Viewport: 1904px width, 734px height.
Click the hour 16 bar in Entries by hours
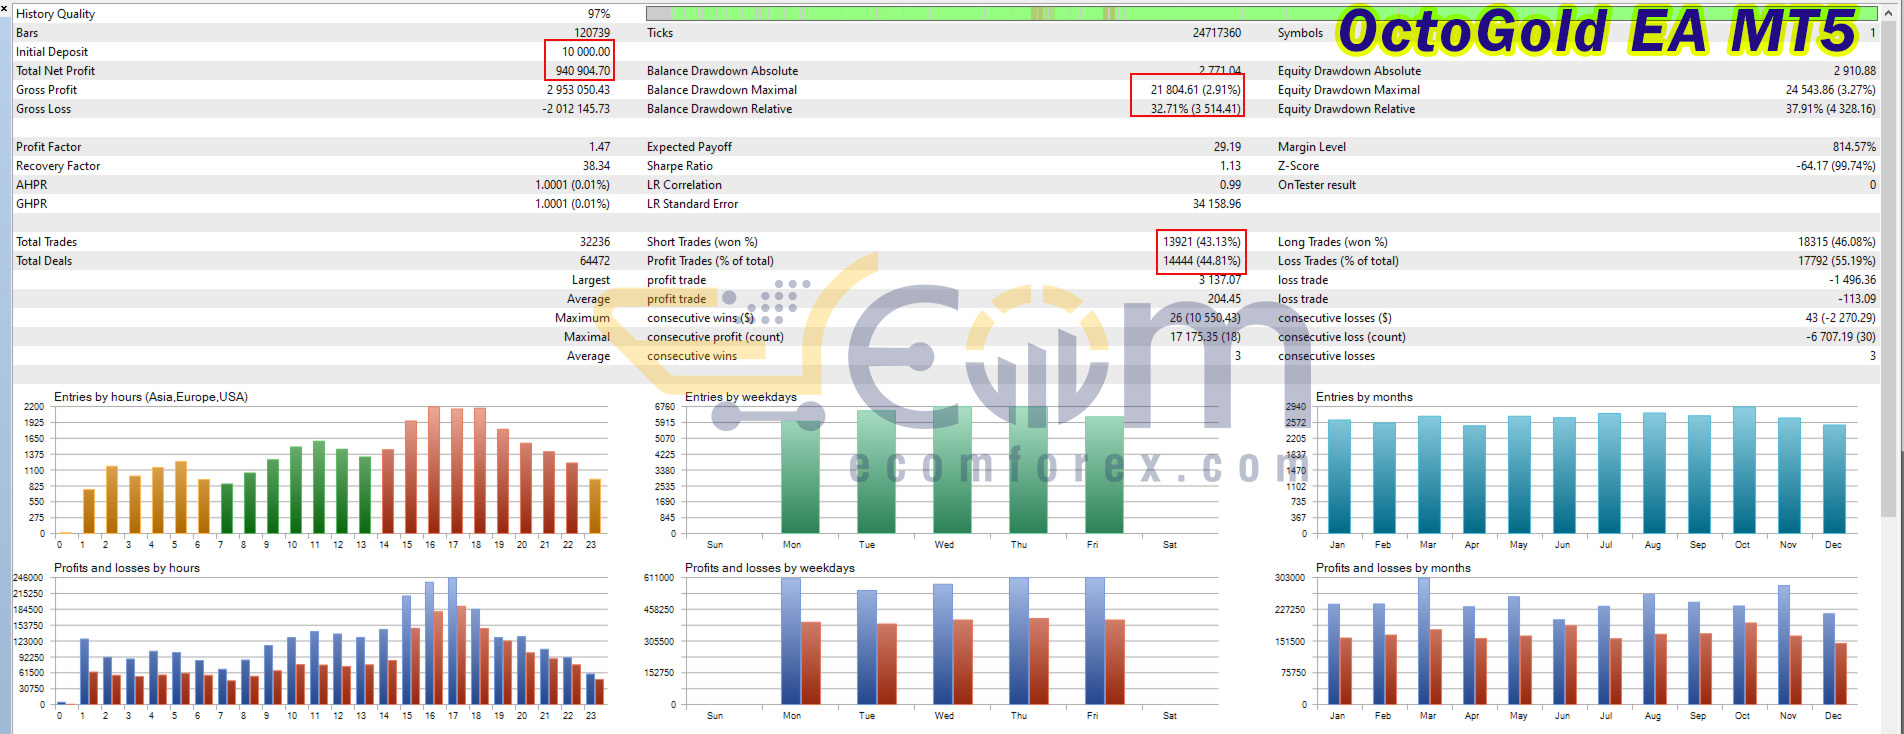(433, 470)
